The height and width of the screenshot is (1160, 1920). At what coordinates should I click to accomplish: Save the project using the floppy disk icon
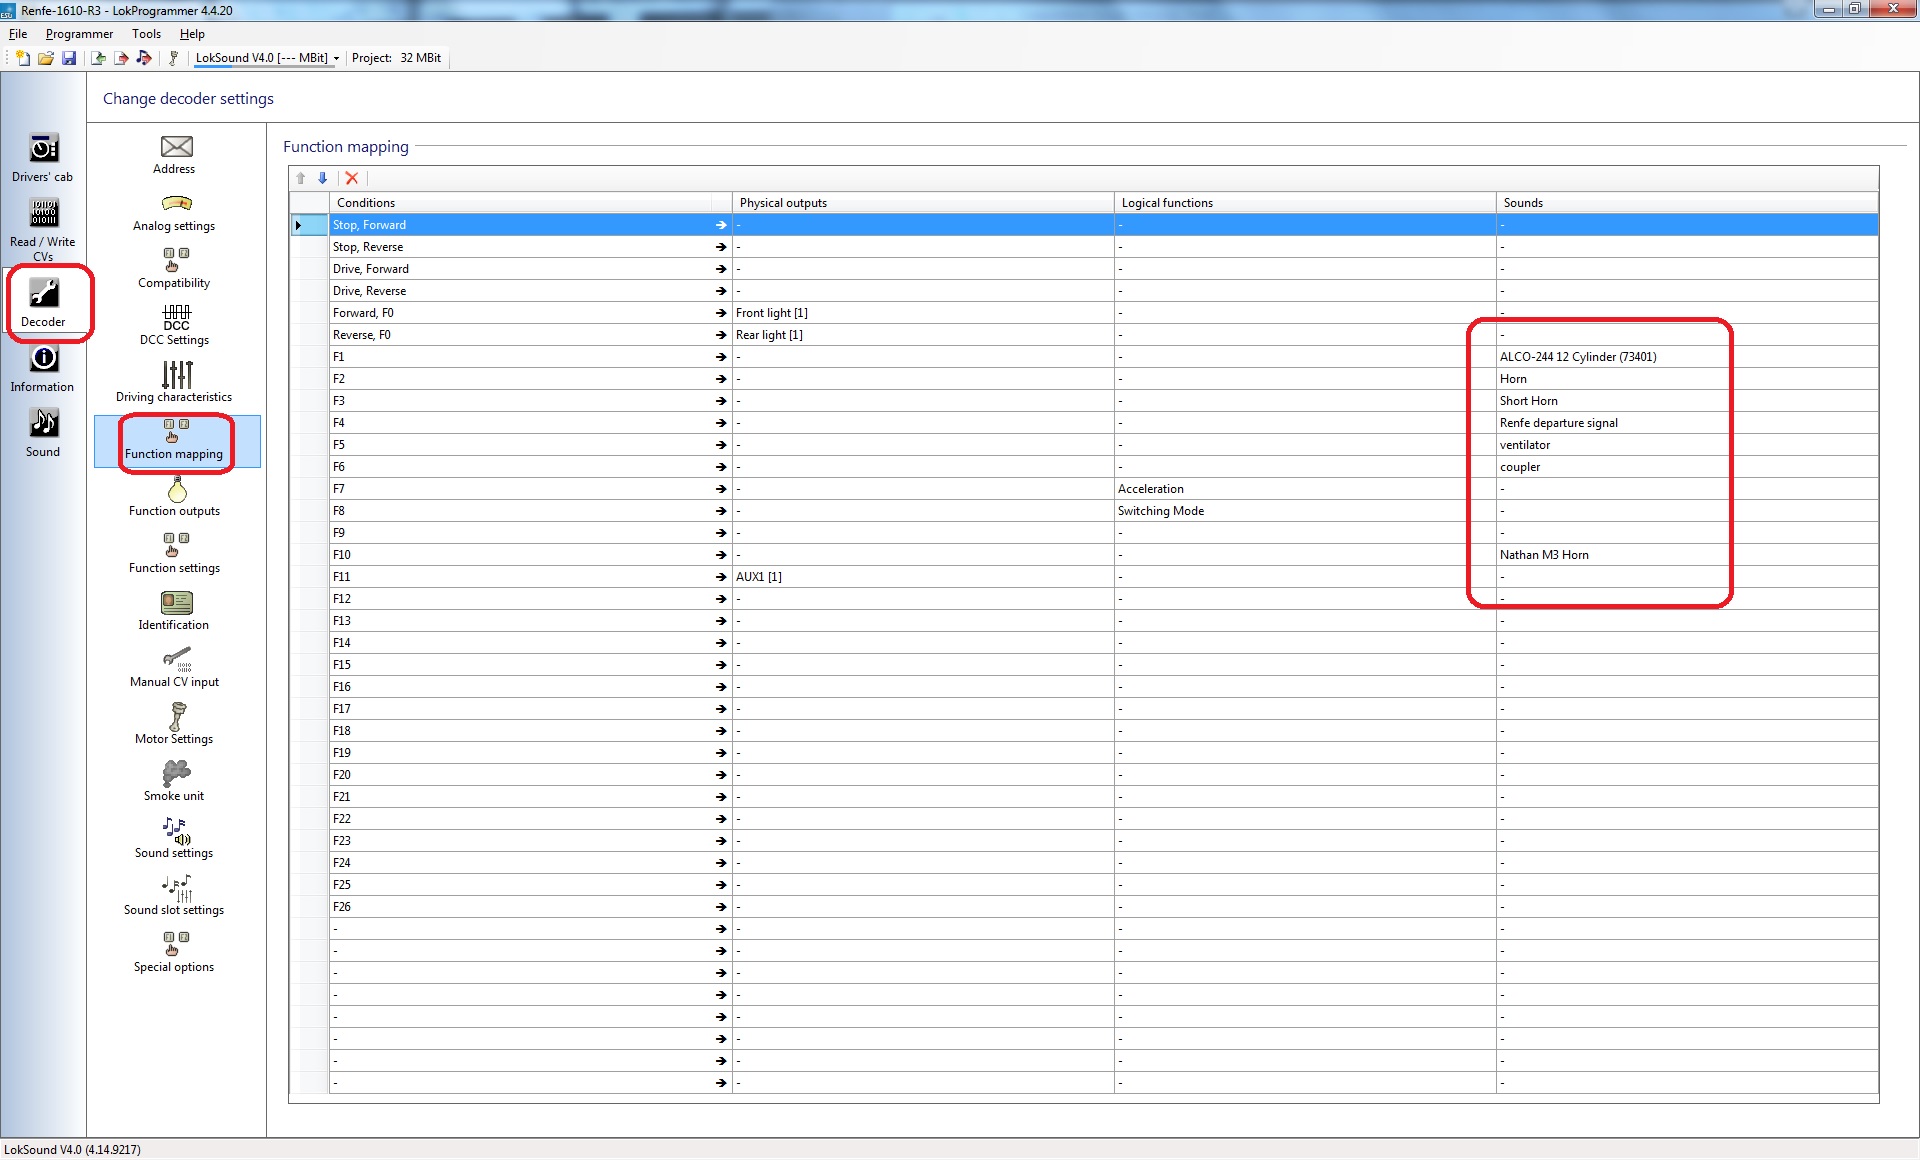pos(69,58)
